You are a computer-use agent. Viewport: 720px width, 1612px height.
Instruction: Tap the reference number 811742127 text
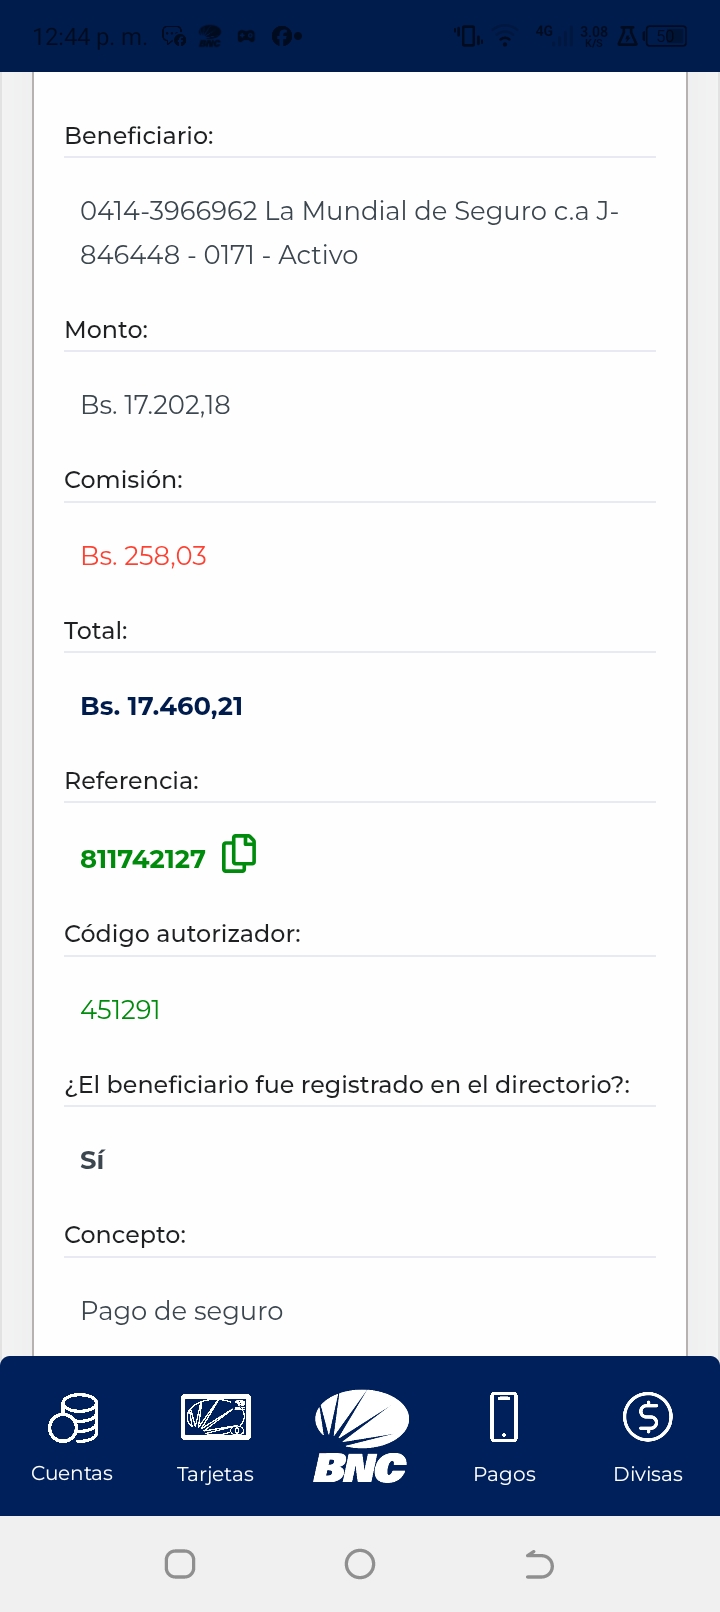tap(143, 859)
